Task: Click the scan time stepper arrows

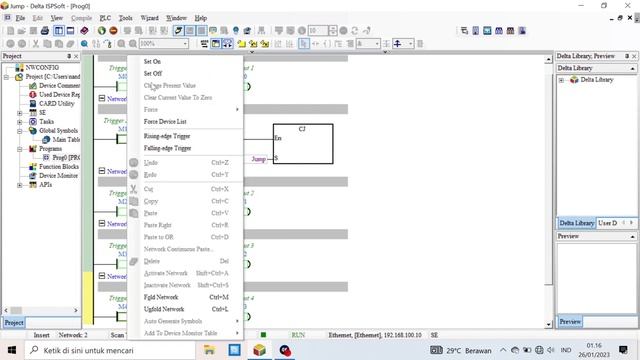Action: [333, 31]
